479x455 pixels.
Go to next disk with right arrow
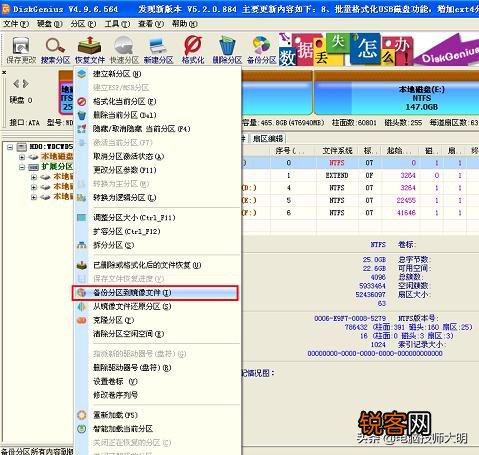tap(25, 84)
